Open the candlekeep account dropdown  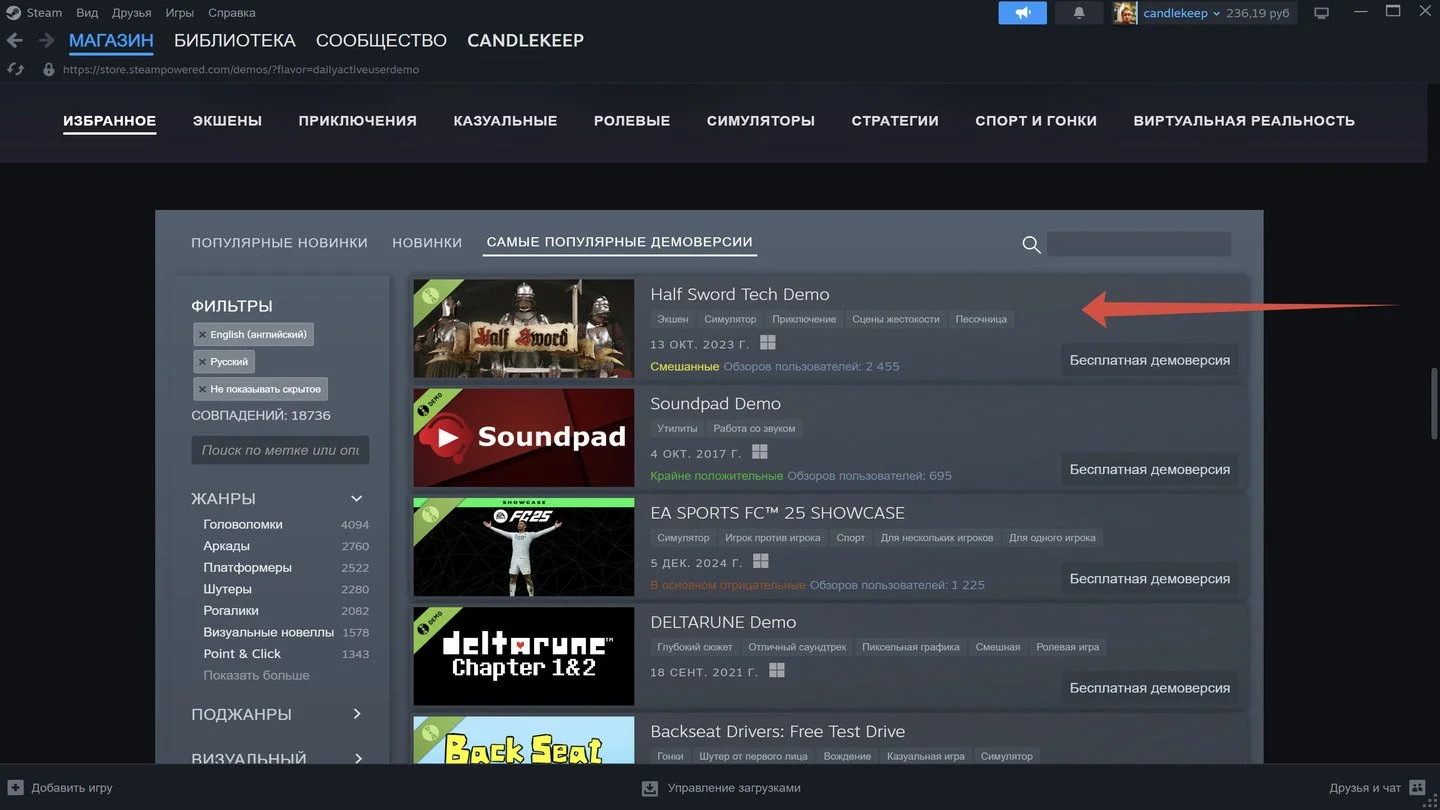tap(1216, 14)
